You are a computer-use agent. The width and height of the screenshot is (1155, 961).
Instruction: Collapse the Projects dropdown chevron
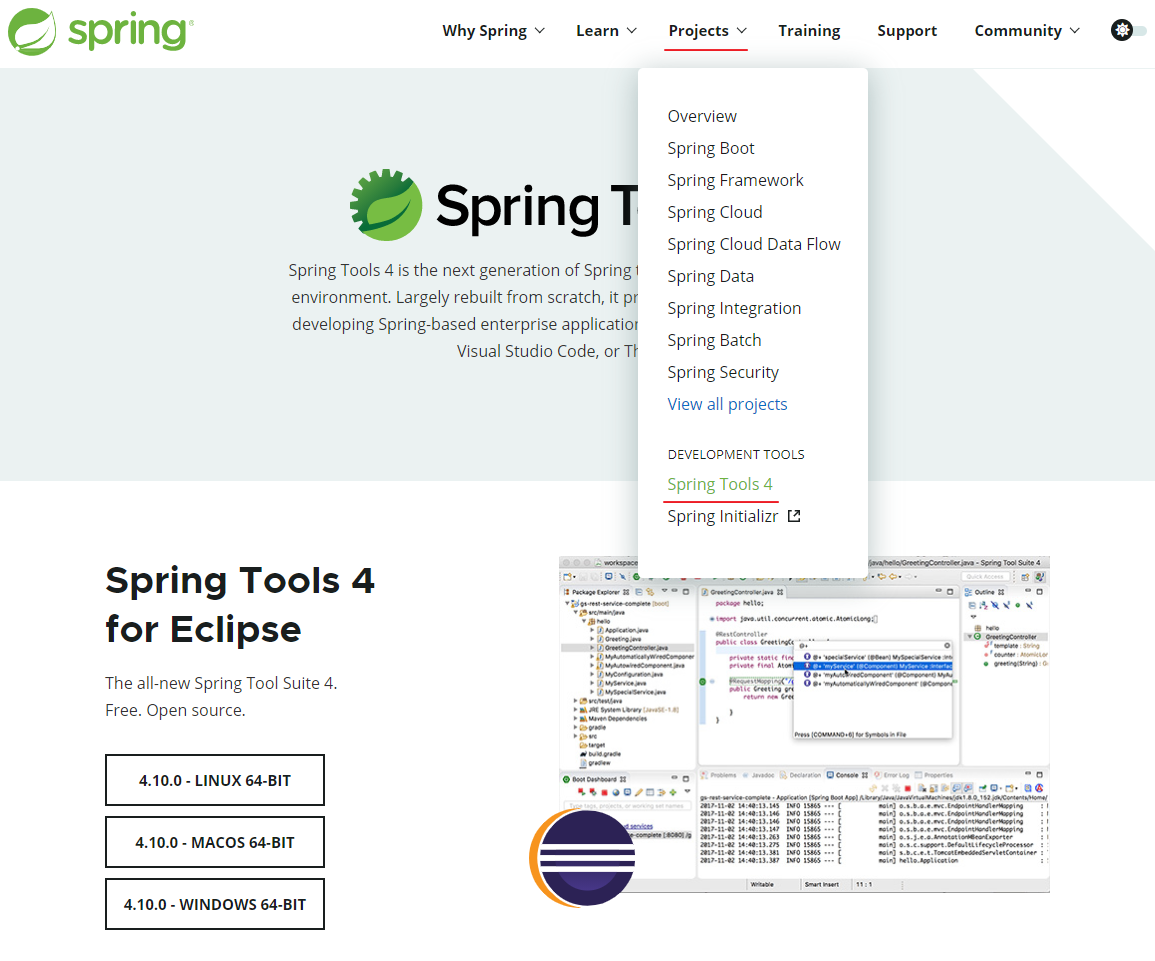(x=742, y=31)
